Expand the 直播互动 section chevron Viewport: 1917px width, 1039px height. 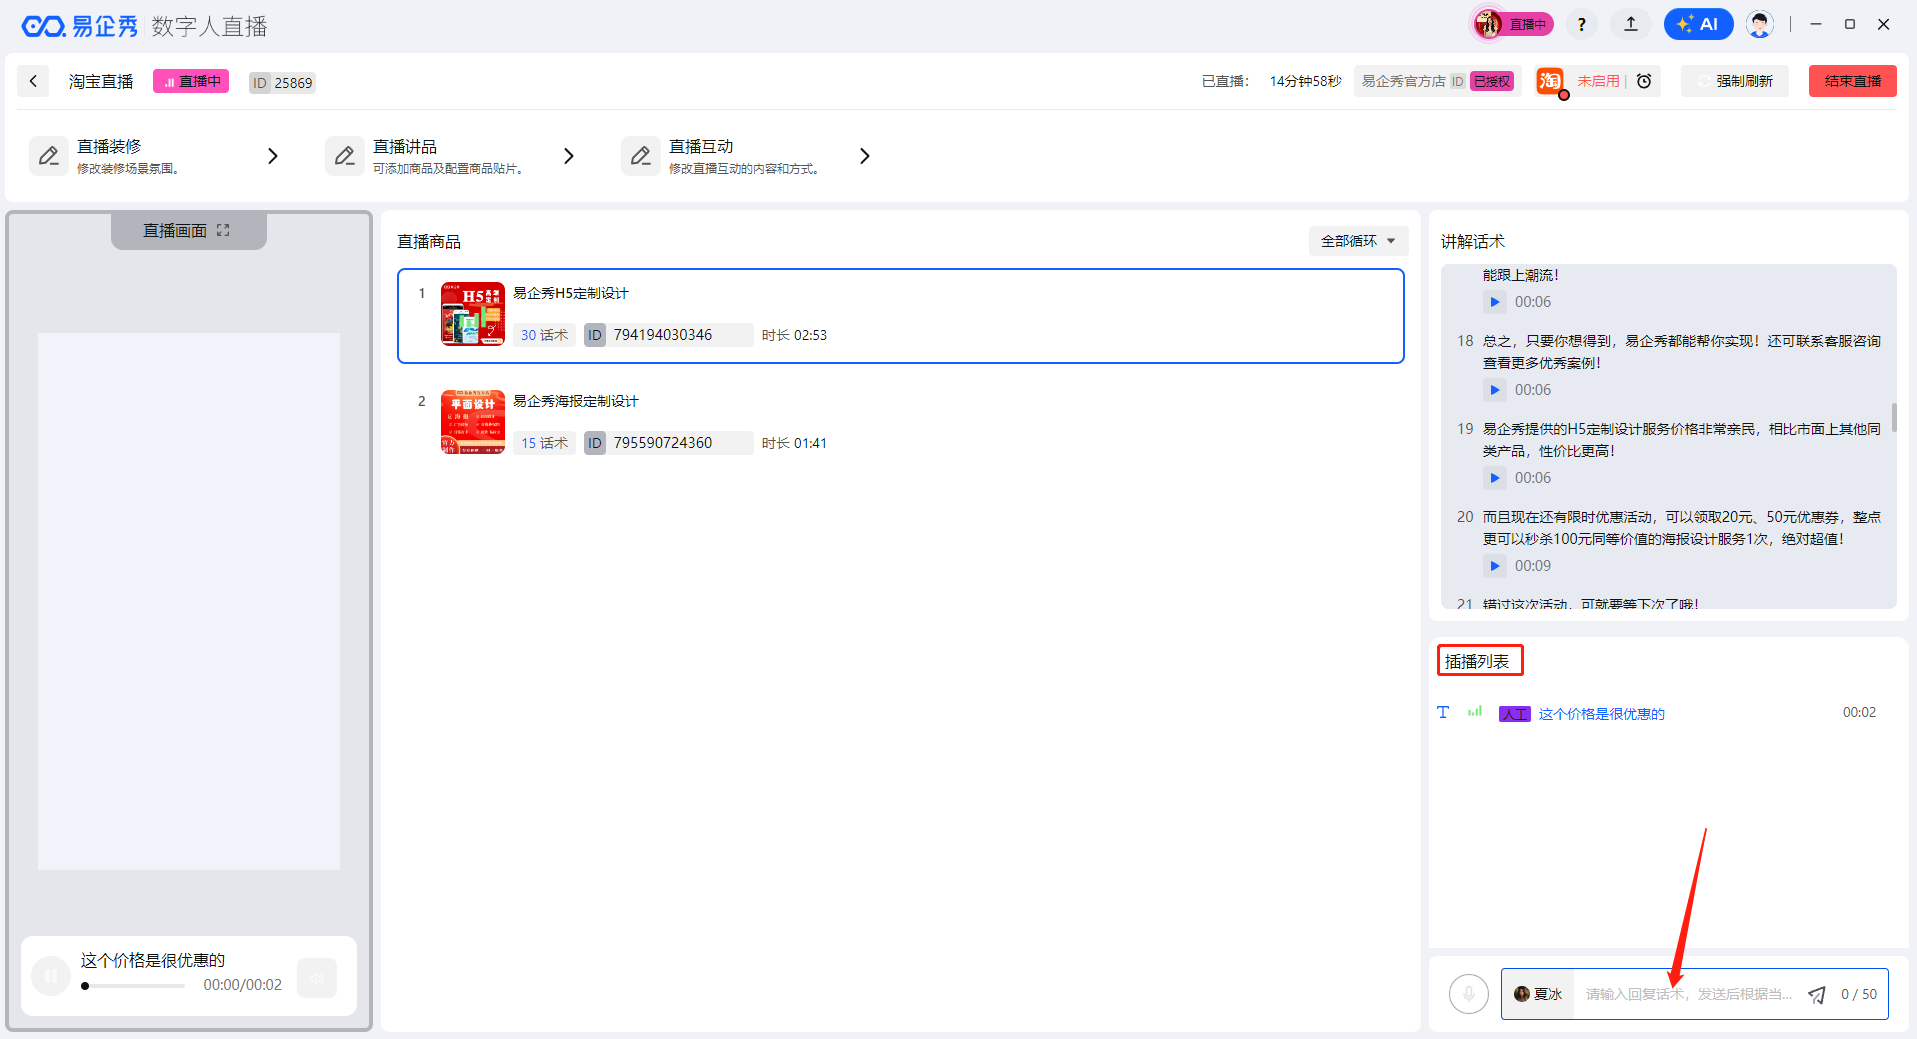click(864, 156)
